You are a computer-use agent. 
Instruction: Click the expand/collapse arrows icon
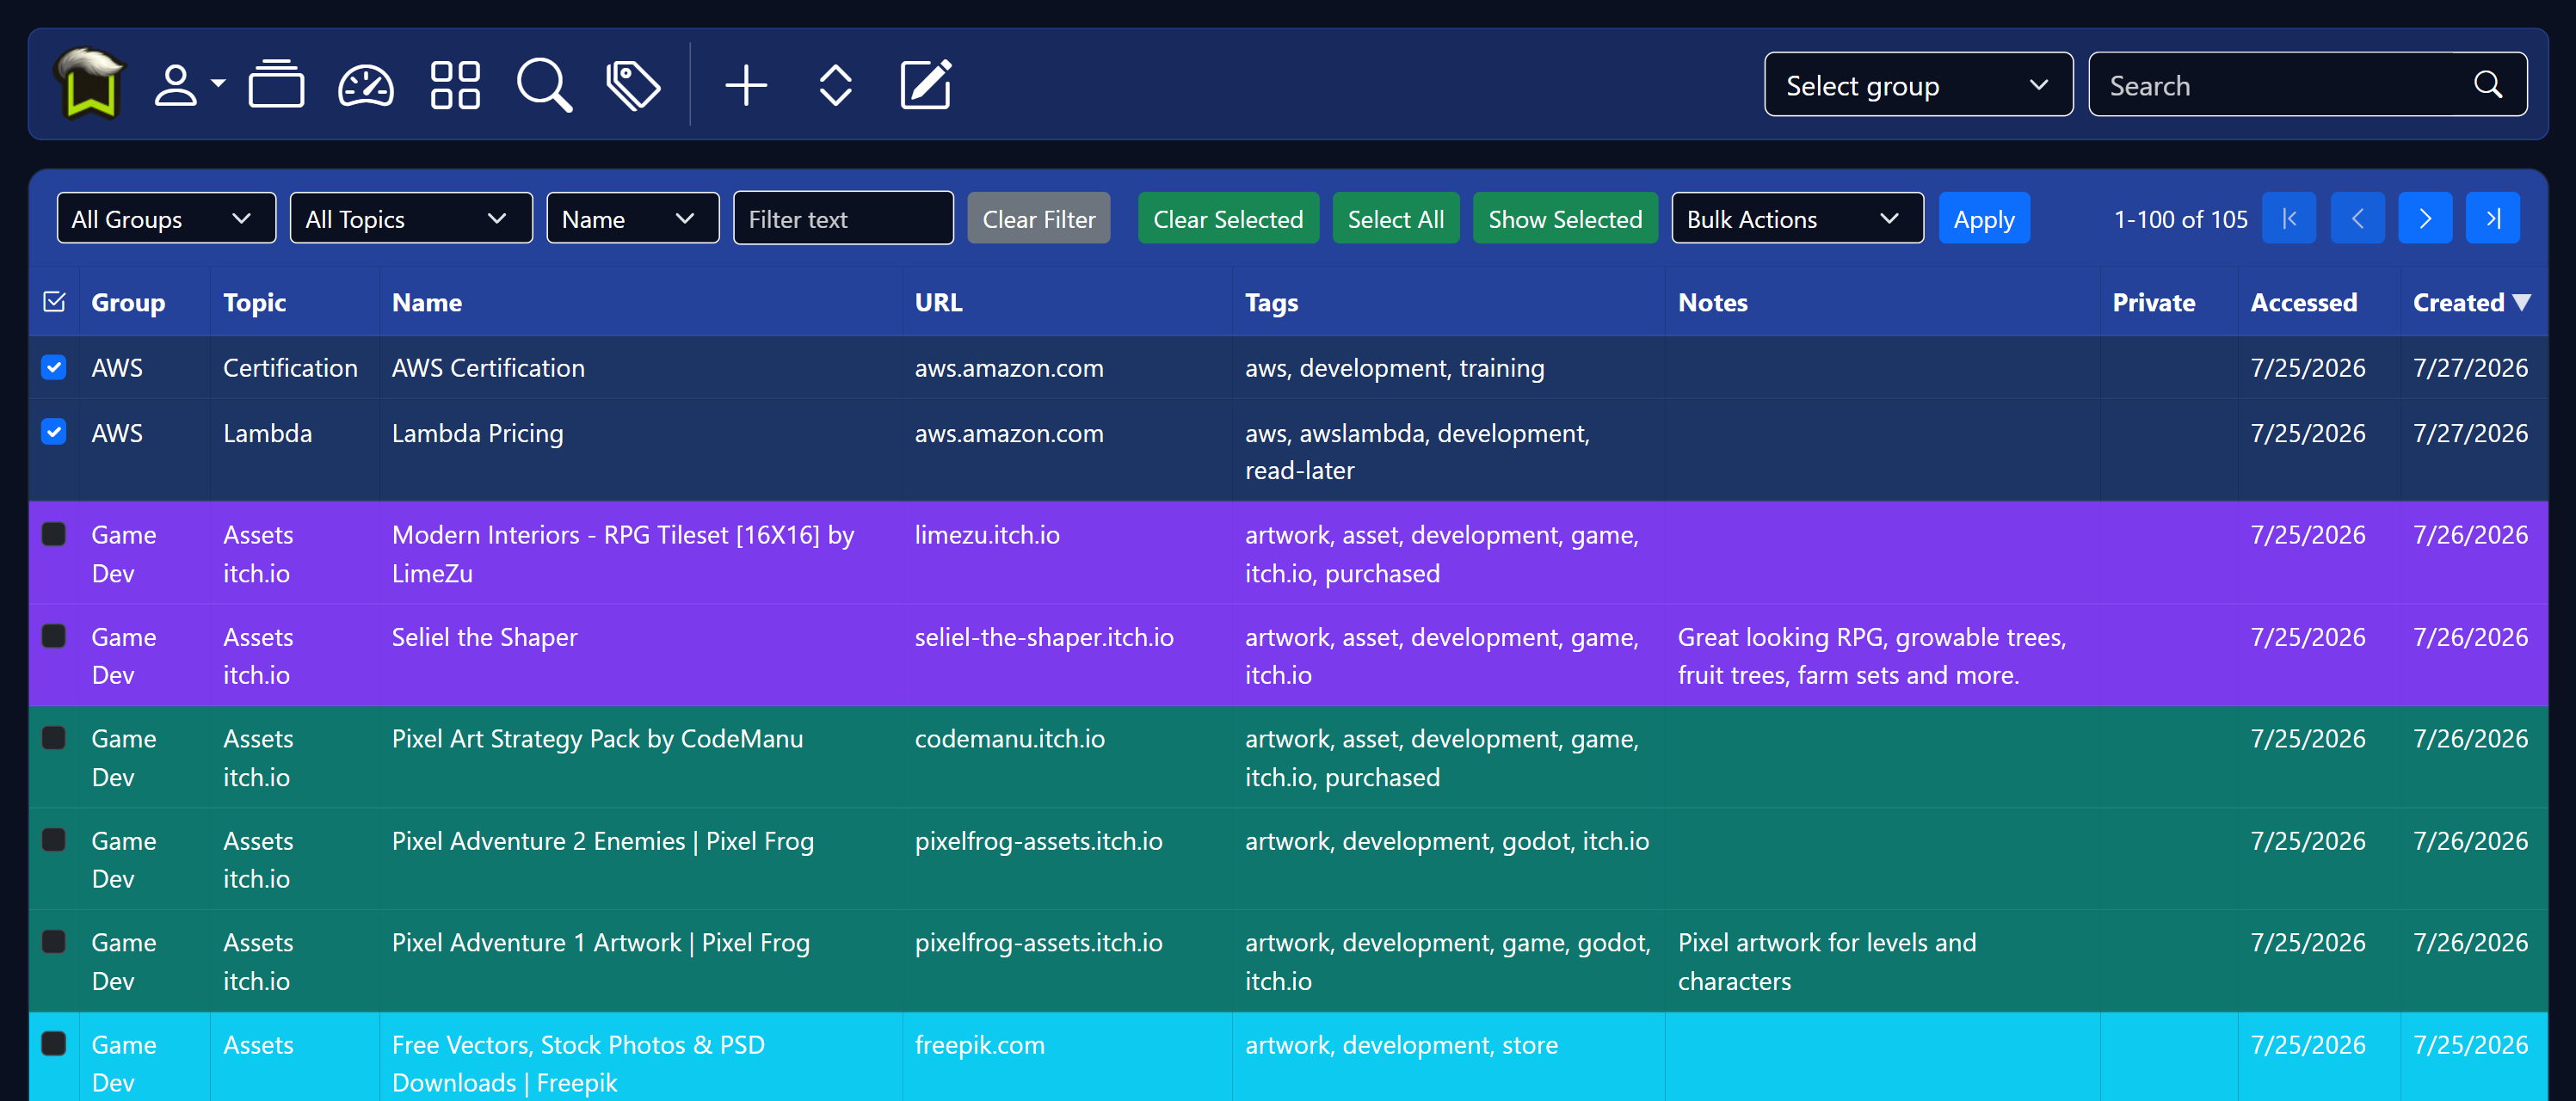point(835,85)
